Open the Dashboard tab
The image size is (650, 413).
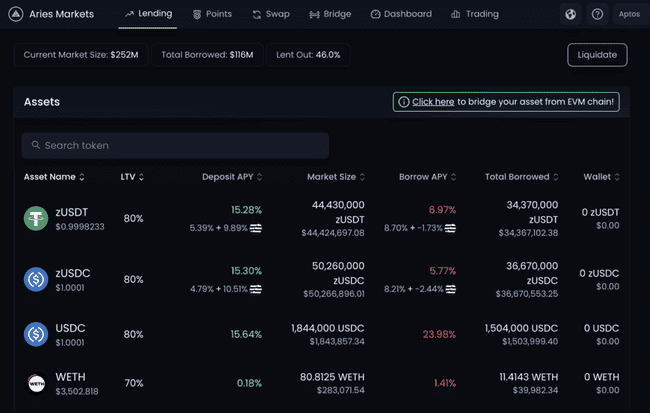coord(400,14)
